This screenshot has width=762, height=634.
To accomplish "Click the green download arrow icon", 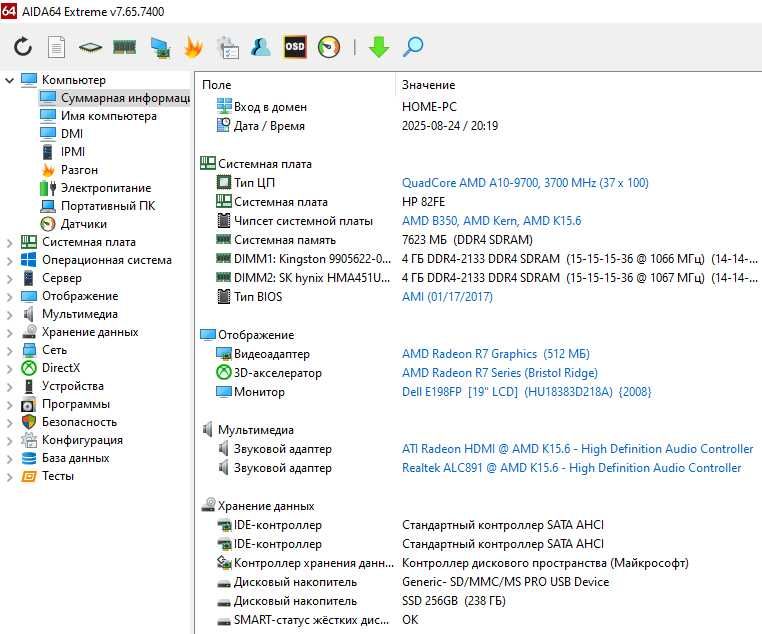I will pos(379,47).
